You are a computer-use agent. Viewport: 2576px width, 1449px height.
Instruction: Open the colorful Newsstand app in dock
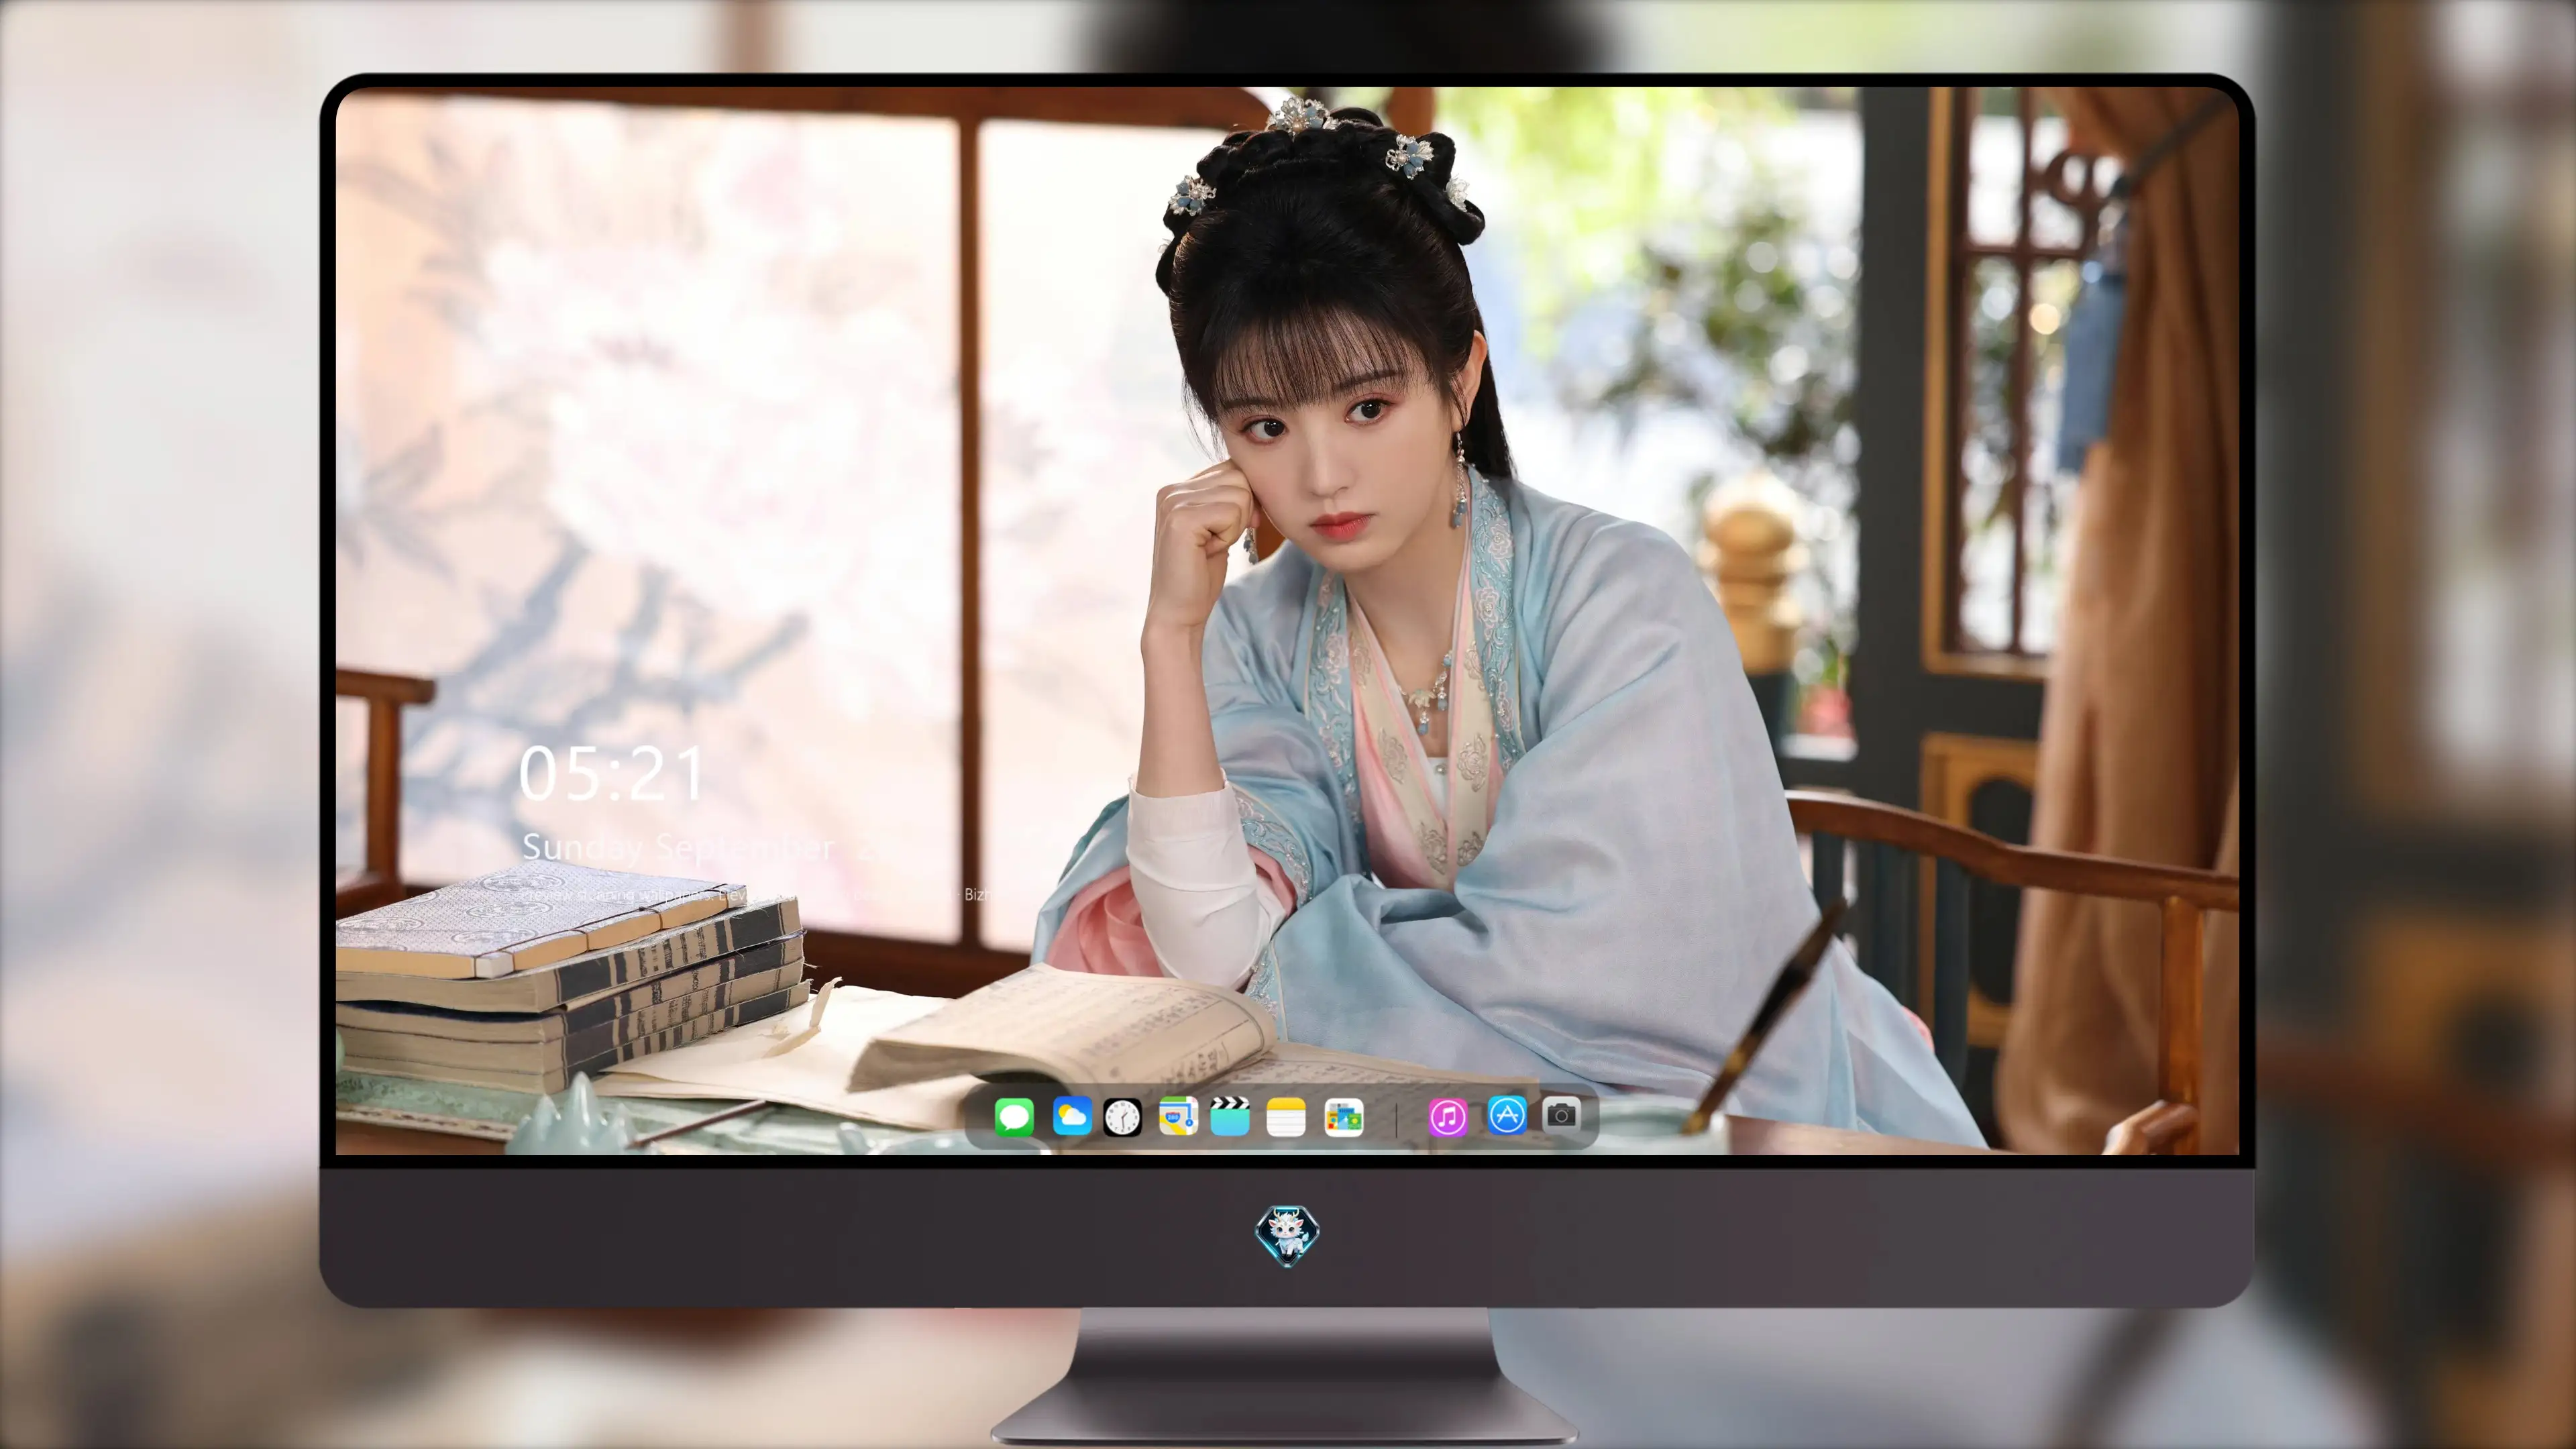[x=1344, y=1116]
